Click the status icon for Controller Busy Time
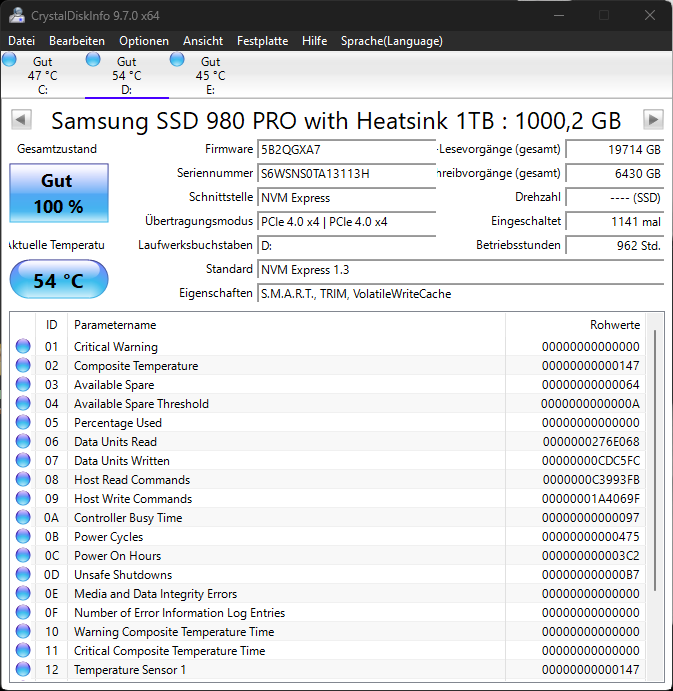Screen dimensions: 673x691 tap(23, 517)
